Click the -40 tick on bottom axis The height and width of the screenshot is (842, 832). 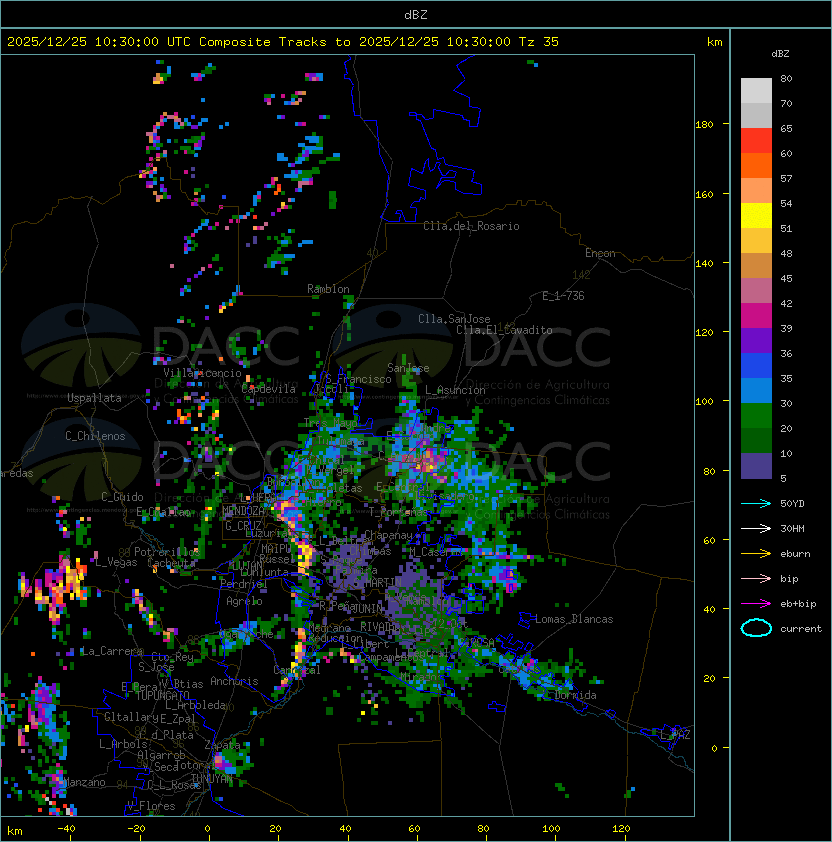(67, 829)
